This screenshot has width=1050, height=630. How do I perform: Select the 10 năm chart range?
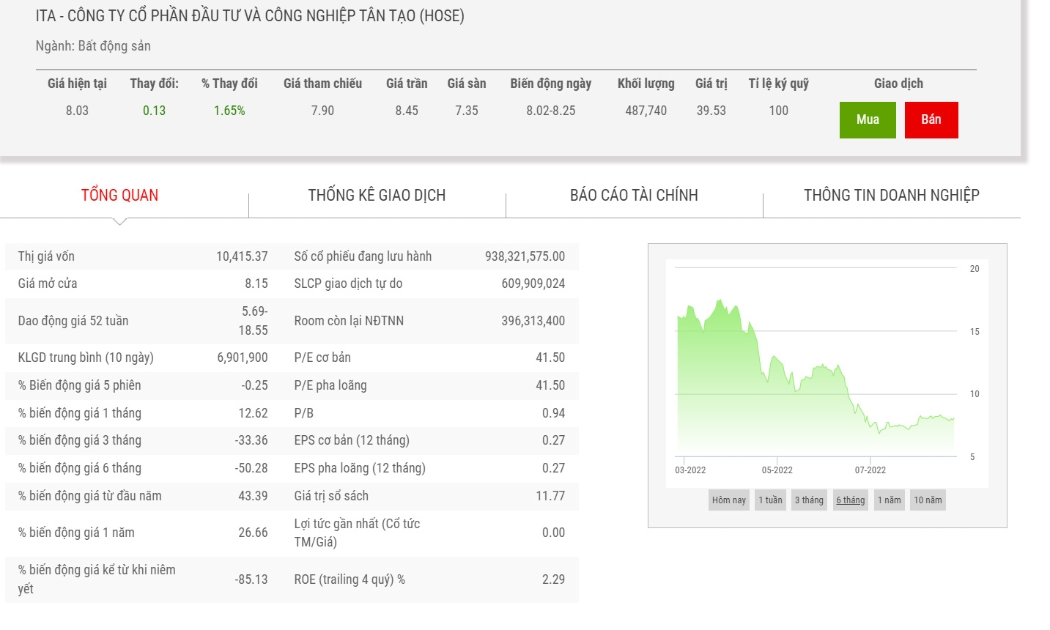click(x=927, y=500)
